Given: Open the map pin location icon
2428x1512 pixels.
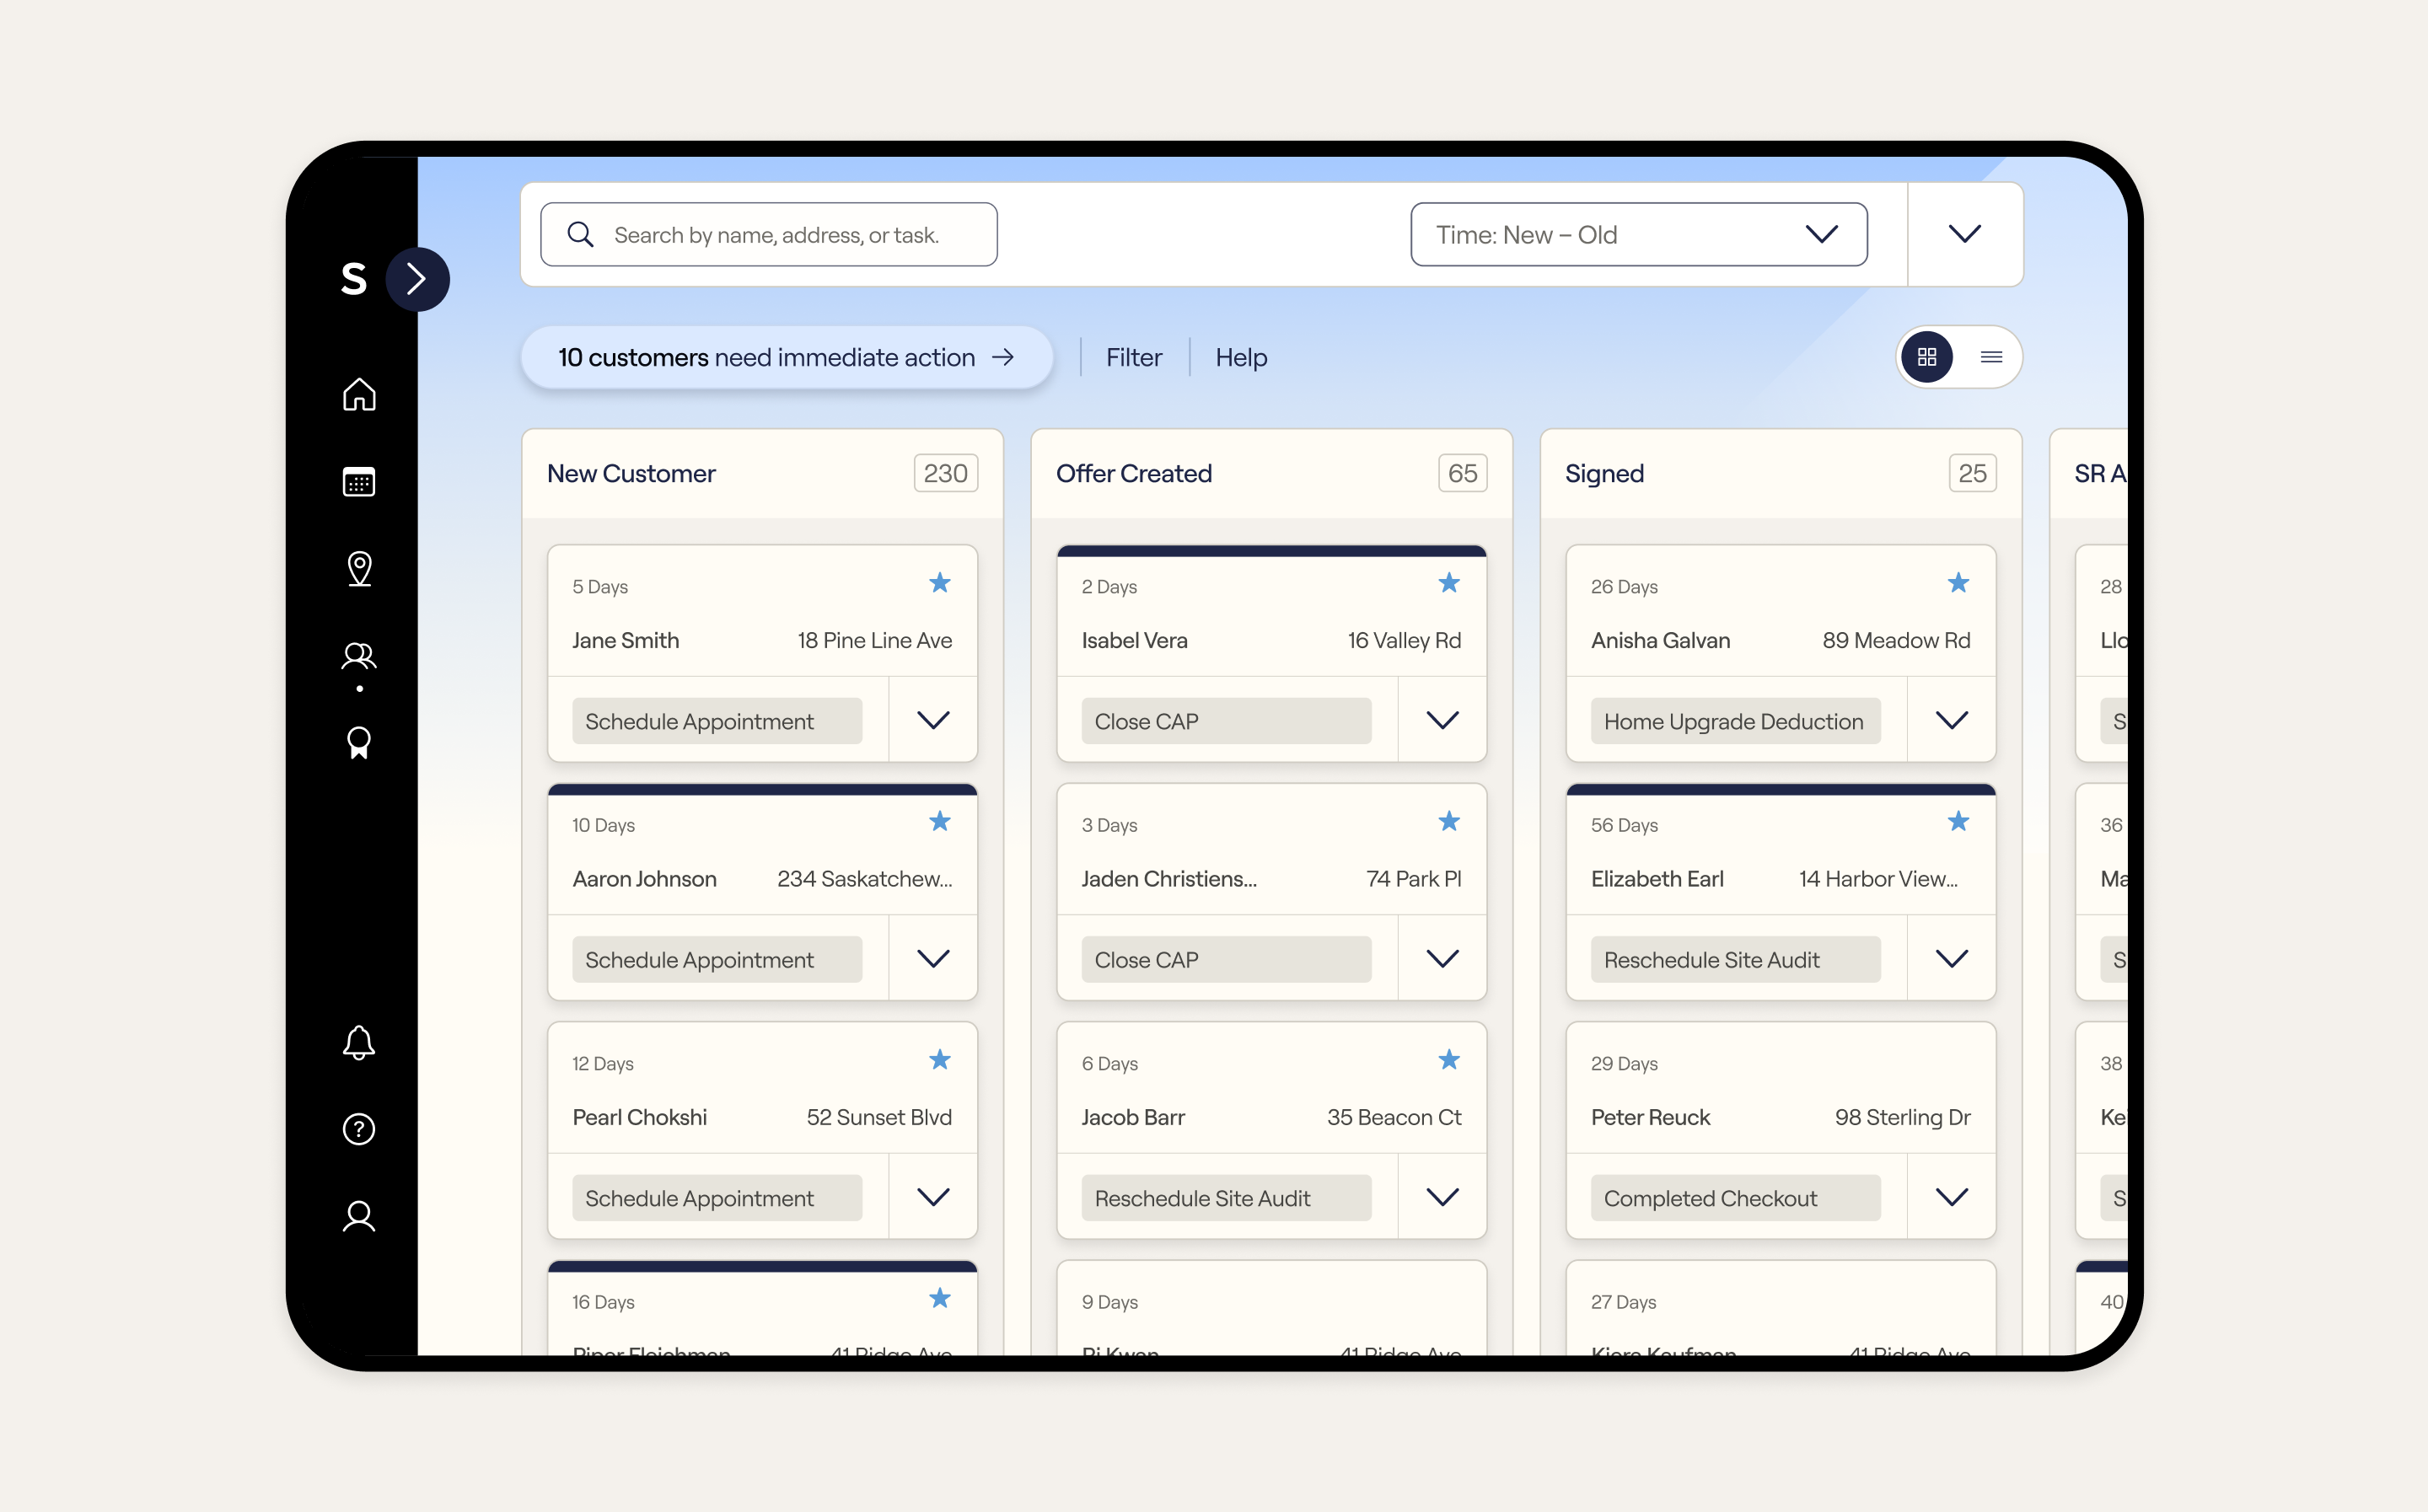Looking at the screenshot, I should click(359, 569).
